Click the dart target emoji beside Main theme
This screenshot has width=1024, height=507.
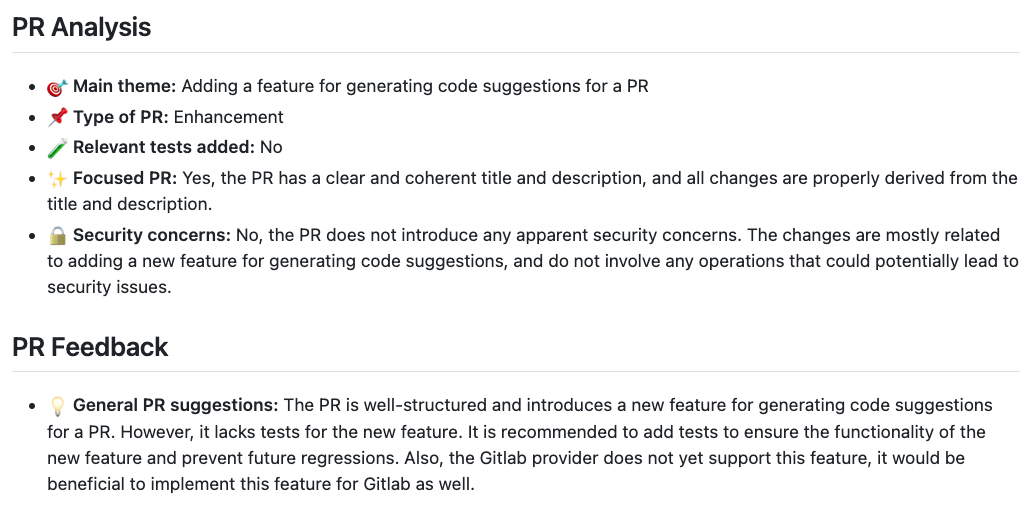point(57,87)
